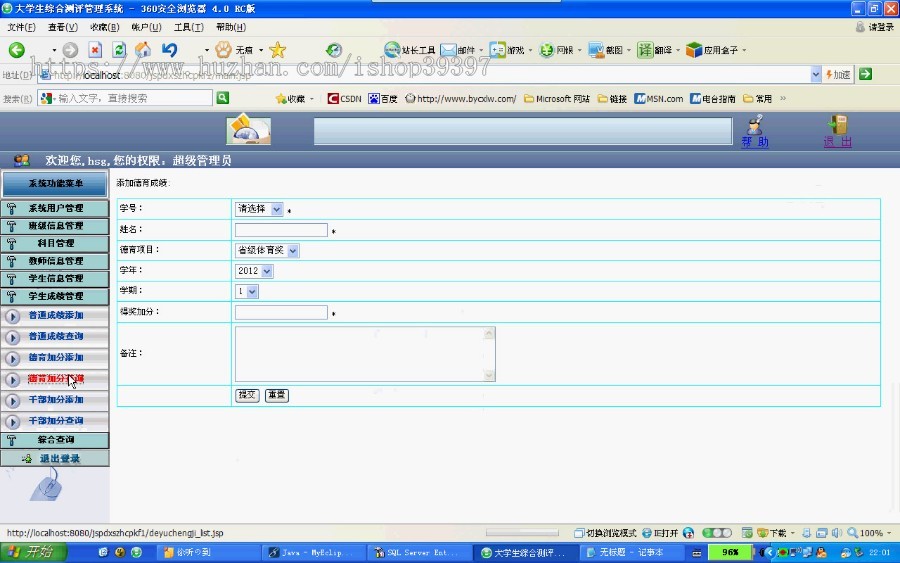Screen dimensions: 900x563
Task: Expand 系统用户管理 sidebar section
Action: [55, 208]
